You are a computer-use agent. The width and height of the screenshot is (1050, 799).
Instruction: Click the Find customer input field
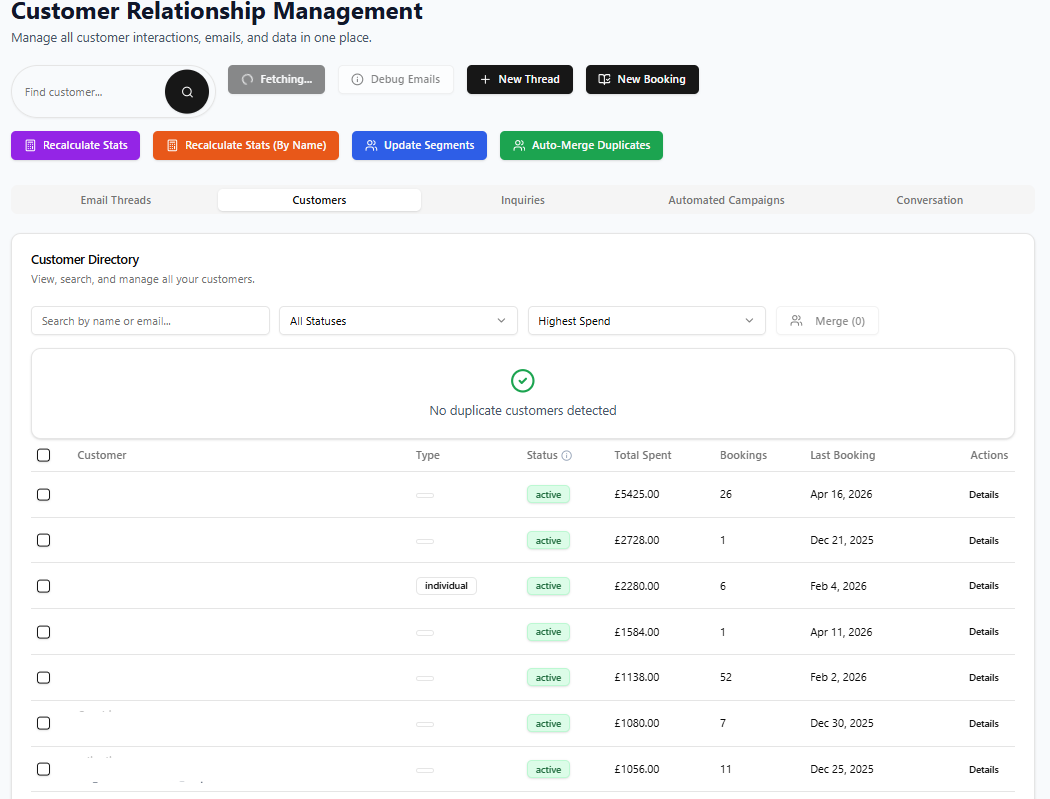pos(90,92)
